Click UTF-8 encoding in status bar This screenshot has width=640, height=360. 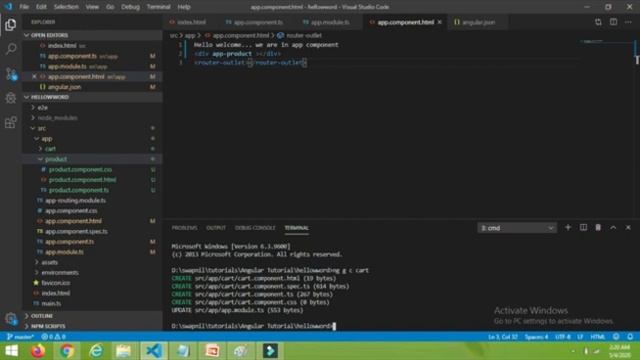tap(562, 337)
